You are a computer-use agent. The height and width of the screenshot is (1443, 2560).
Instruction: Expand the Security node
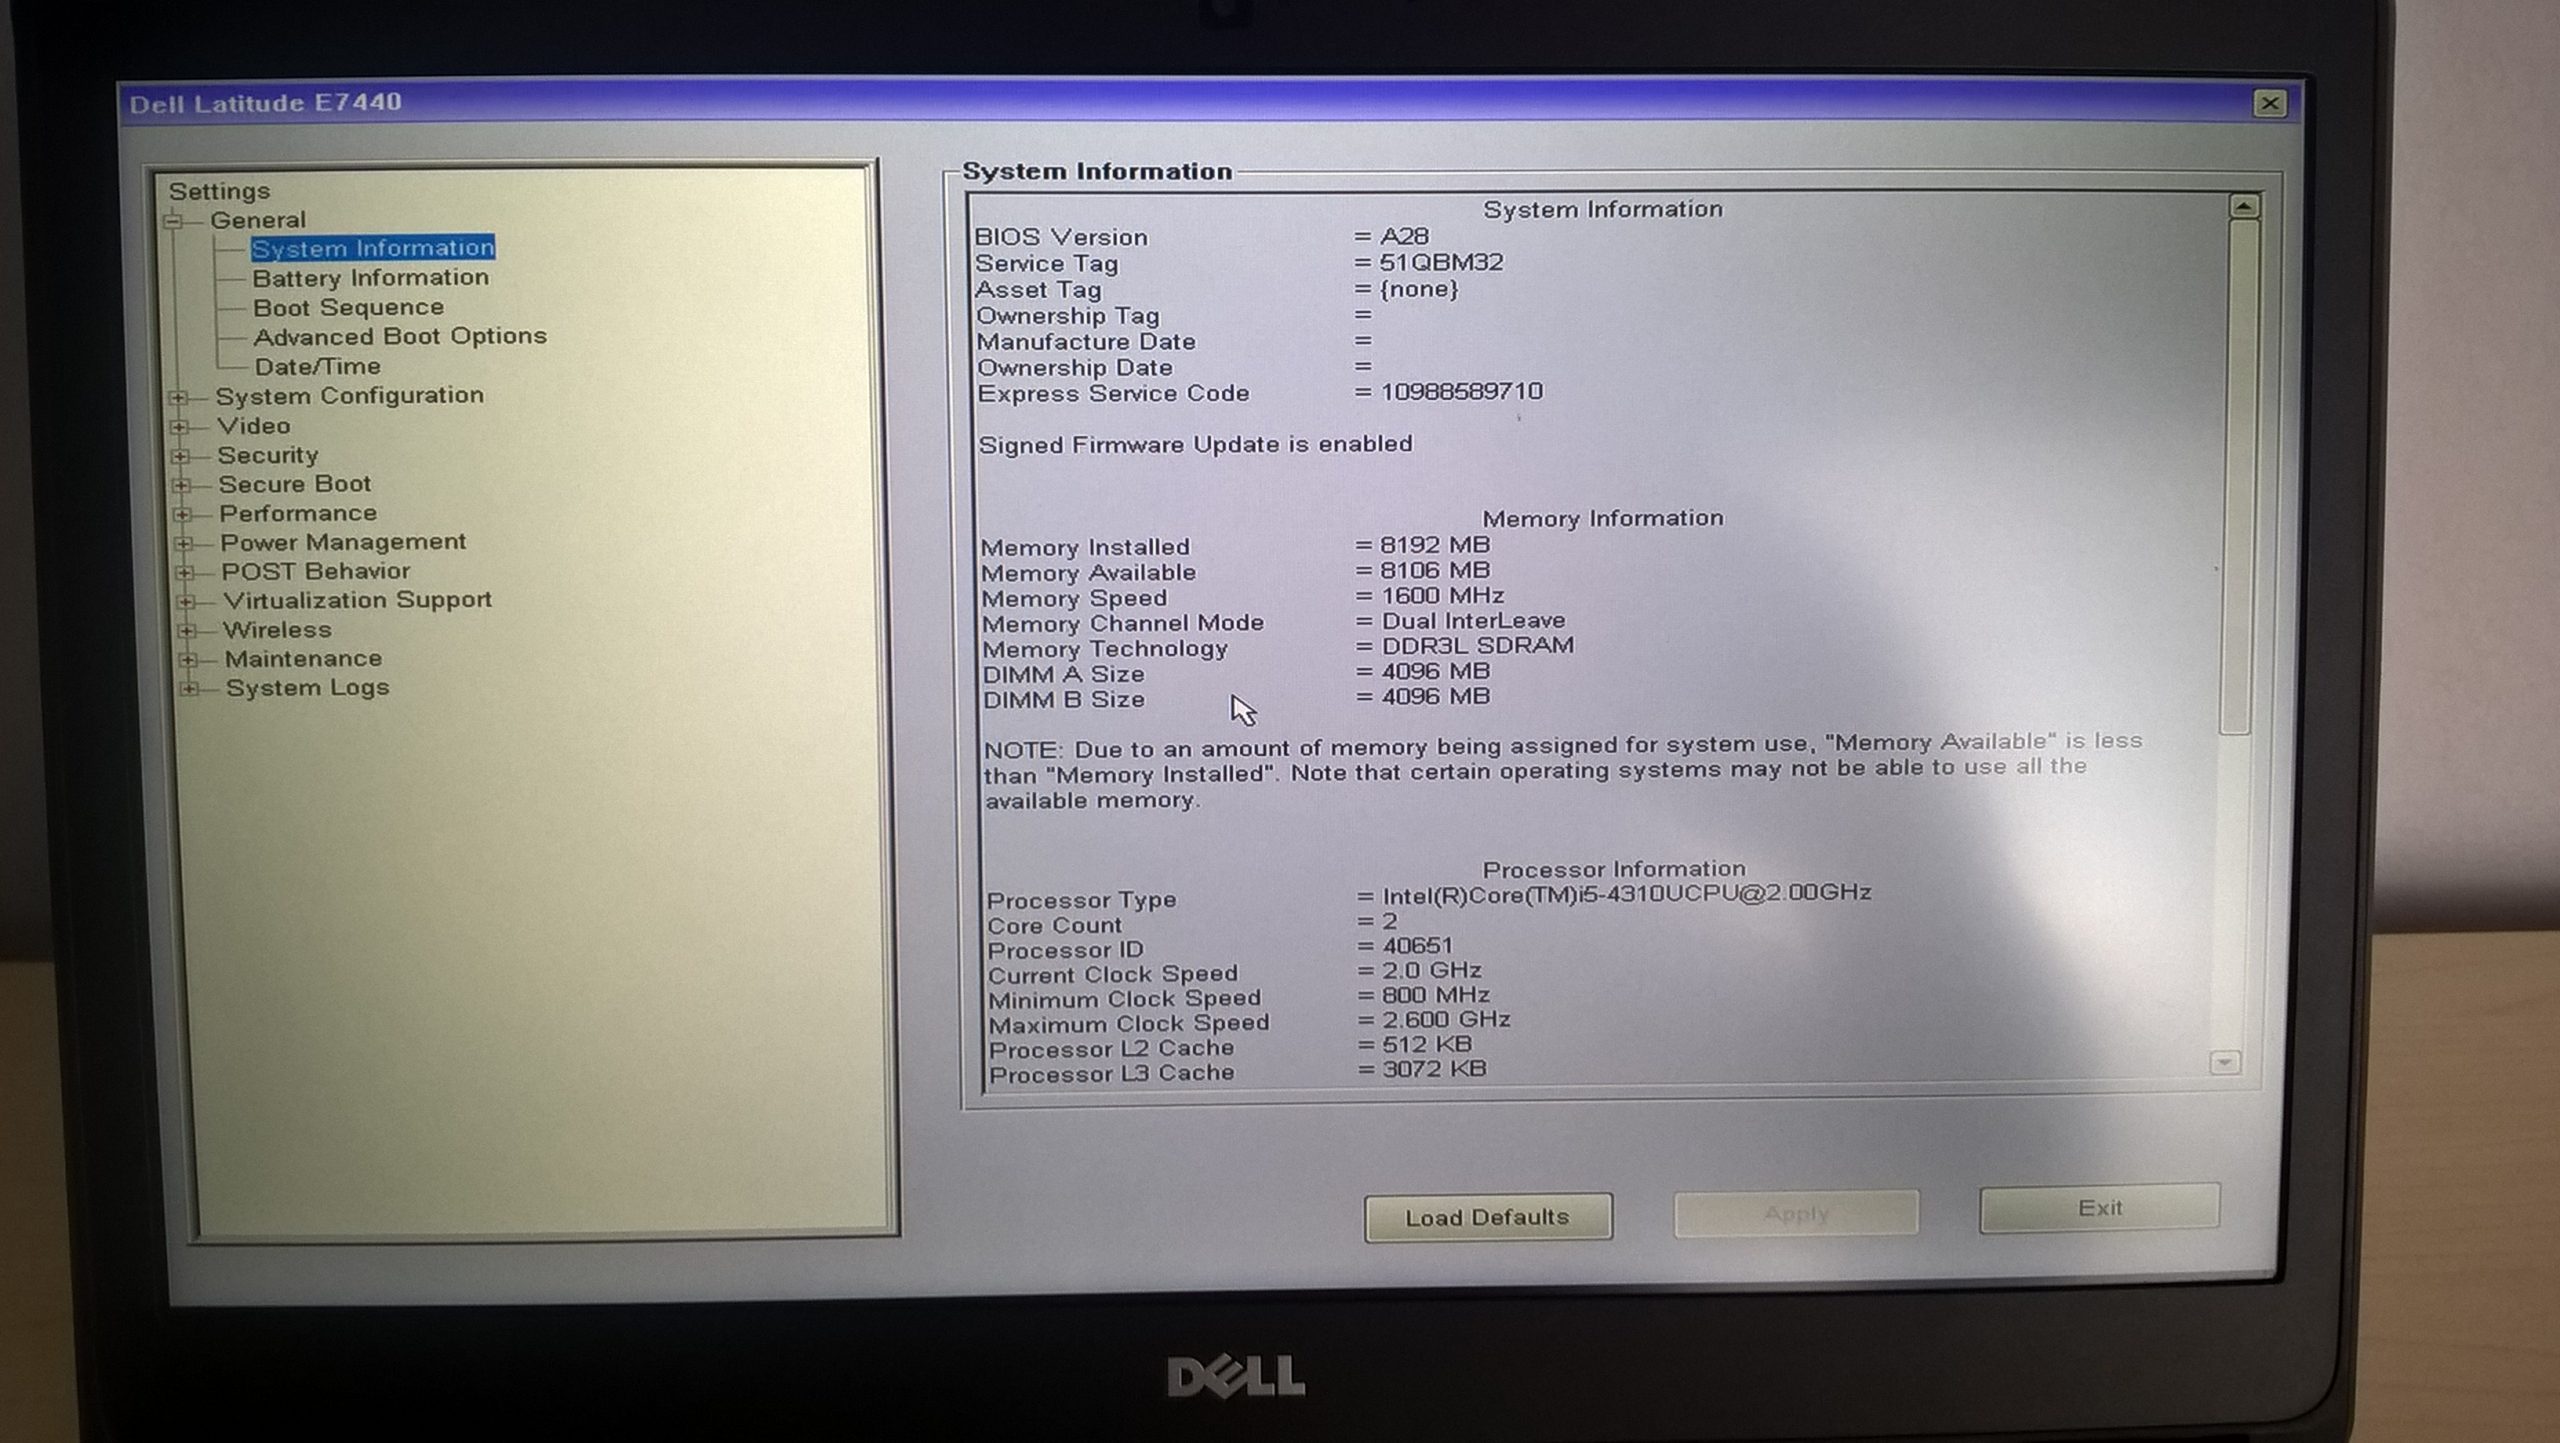(180, 456)
